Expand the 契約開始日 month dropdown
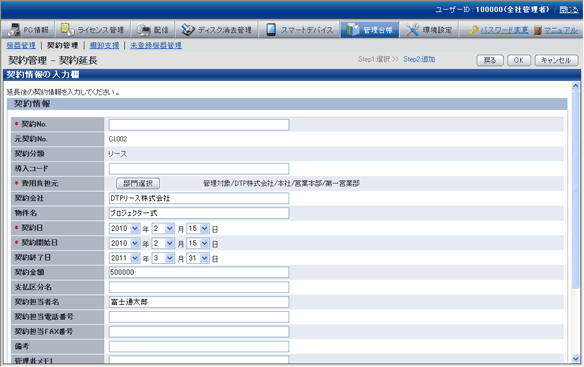 click(x=169, y=243)
